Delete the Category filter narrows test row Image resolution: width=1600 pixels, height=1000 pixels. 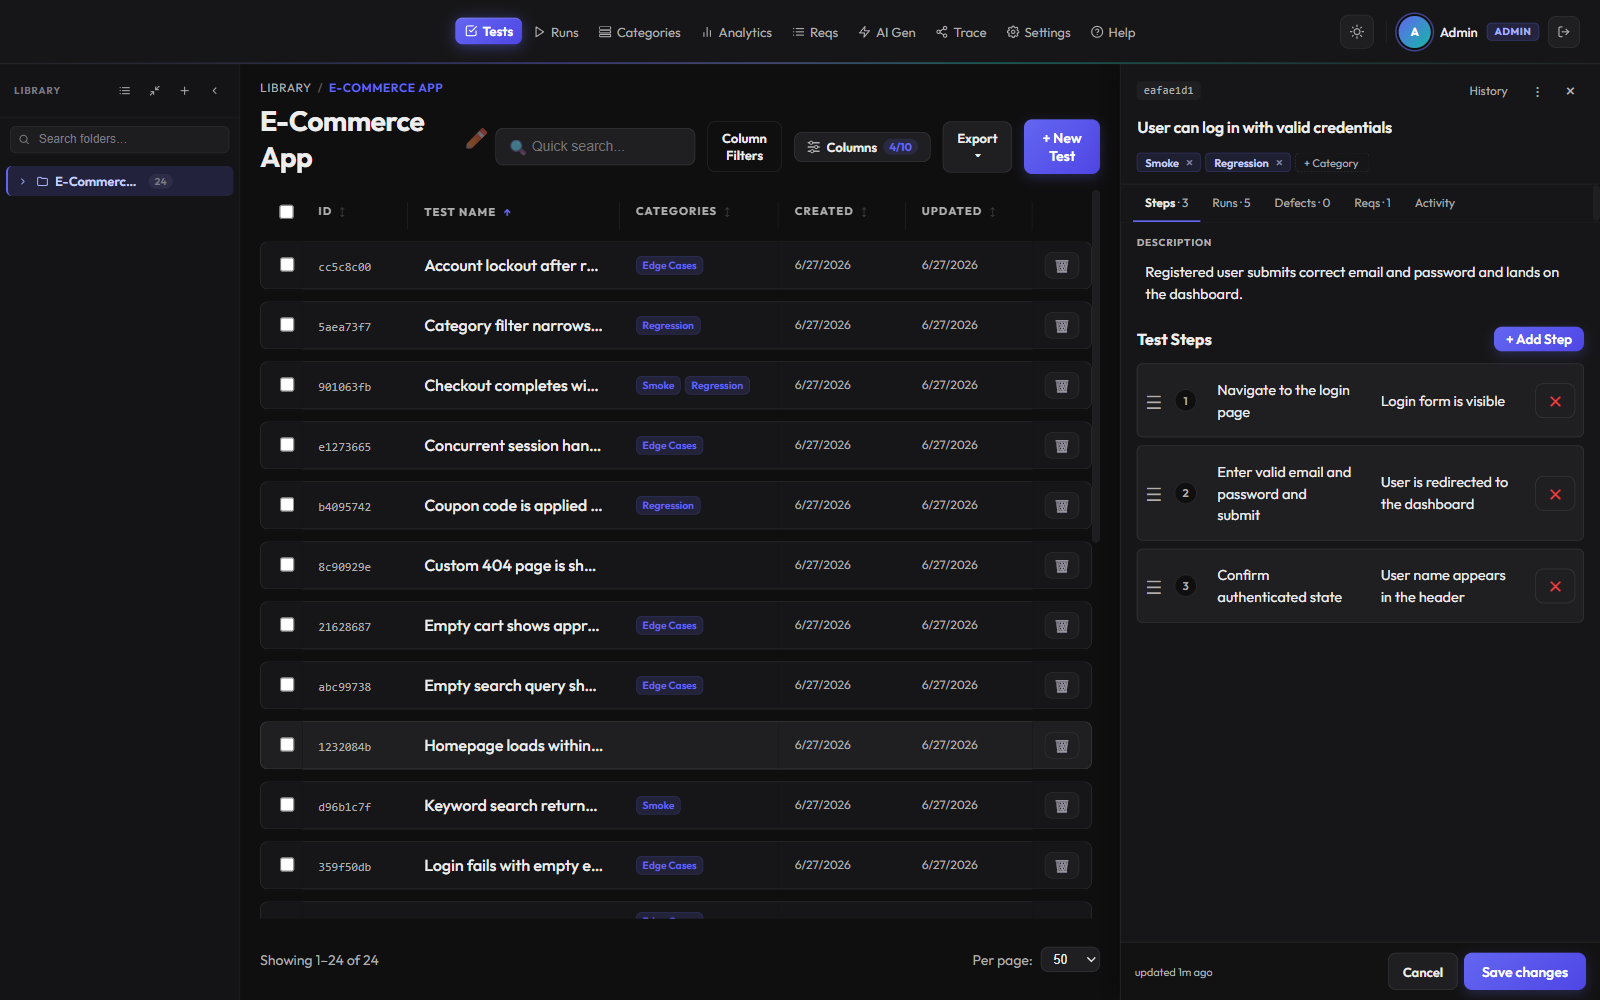click(x=1062, y=326)
